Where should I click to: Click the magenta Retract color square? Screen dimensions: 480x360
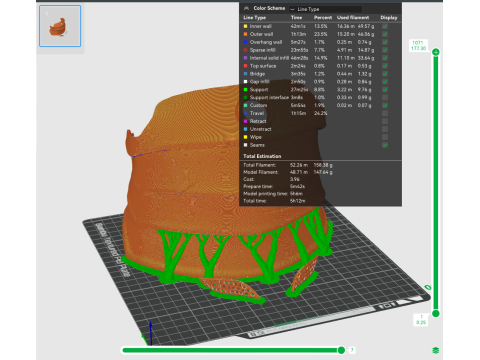[246, 121]
